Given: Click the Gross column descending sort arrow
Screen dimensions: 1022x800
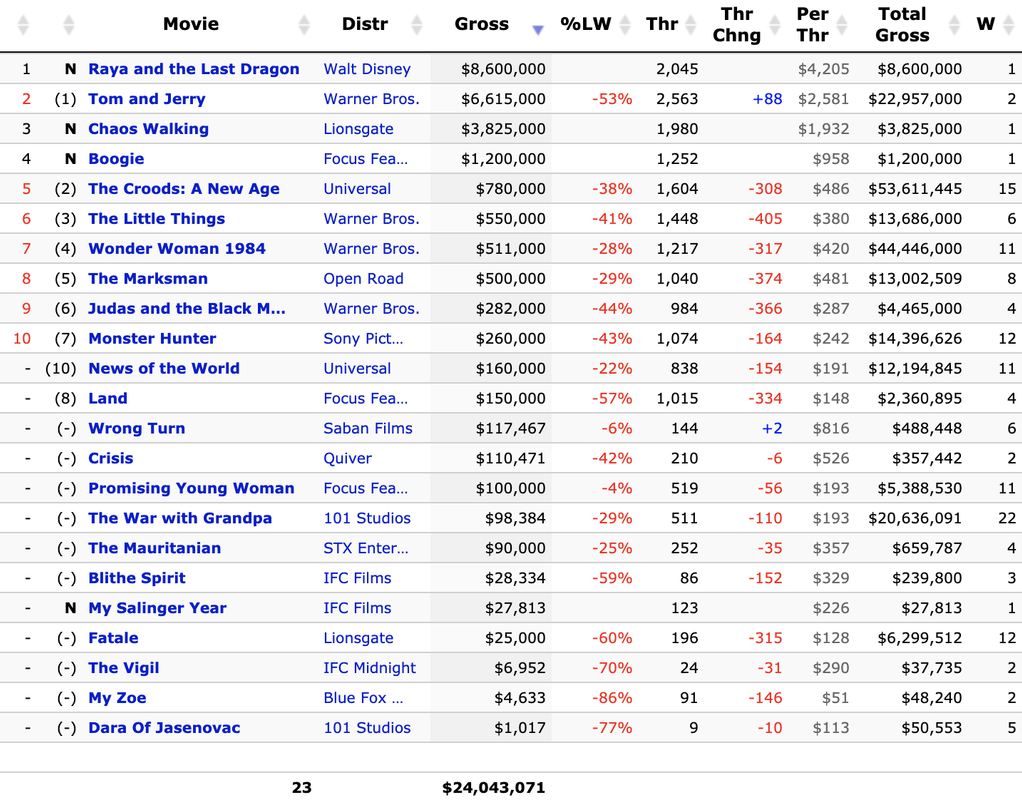Looking at the screenshot, I should 538,29.
